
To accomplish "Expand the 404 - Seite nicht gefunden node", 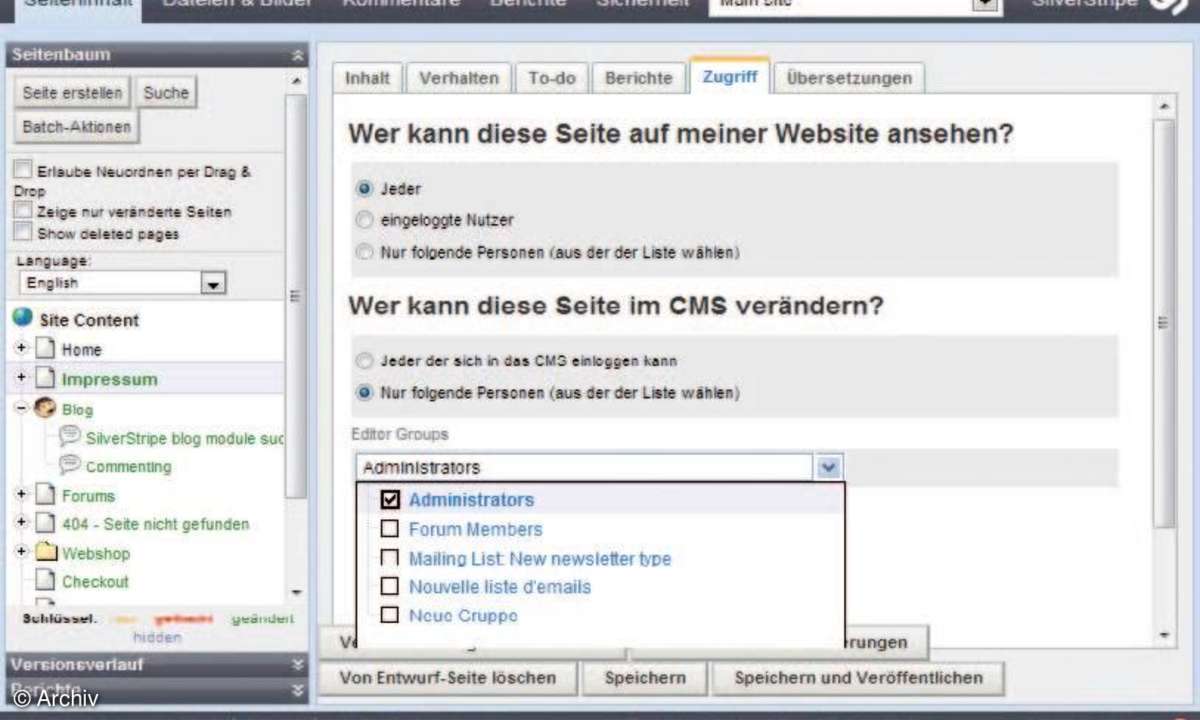I will 21,523.
